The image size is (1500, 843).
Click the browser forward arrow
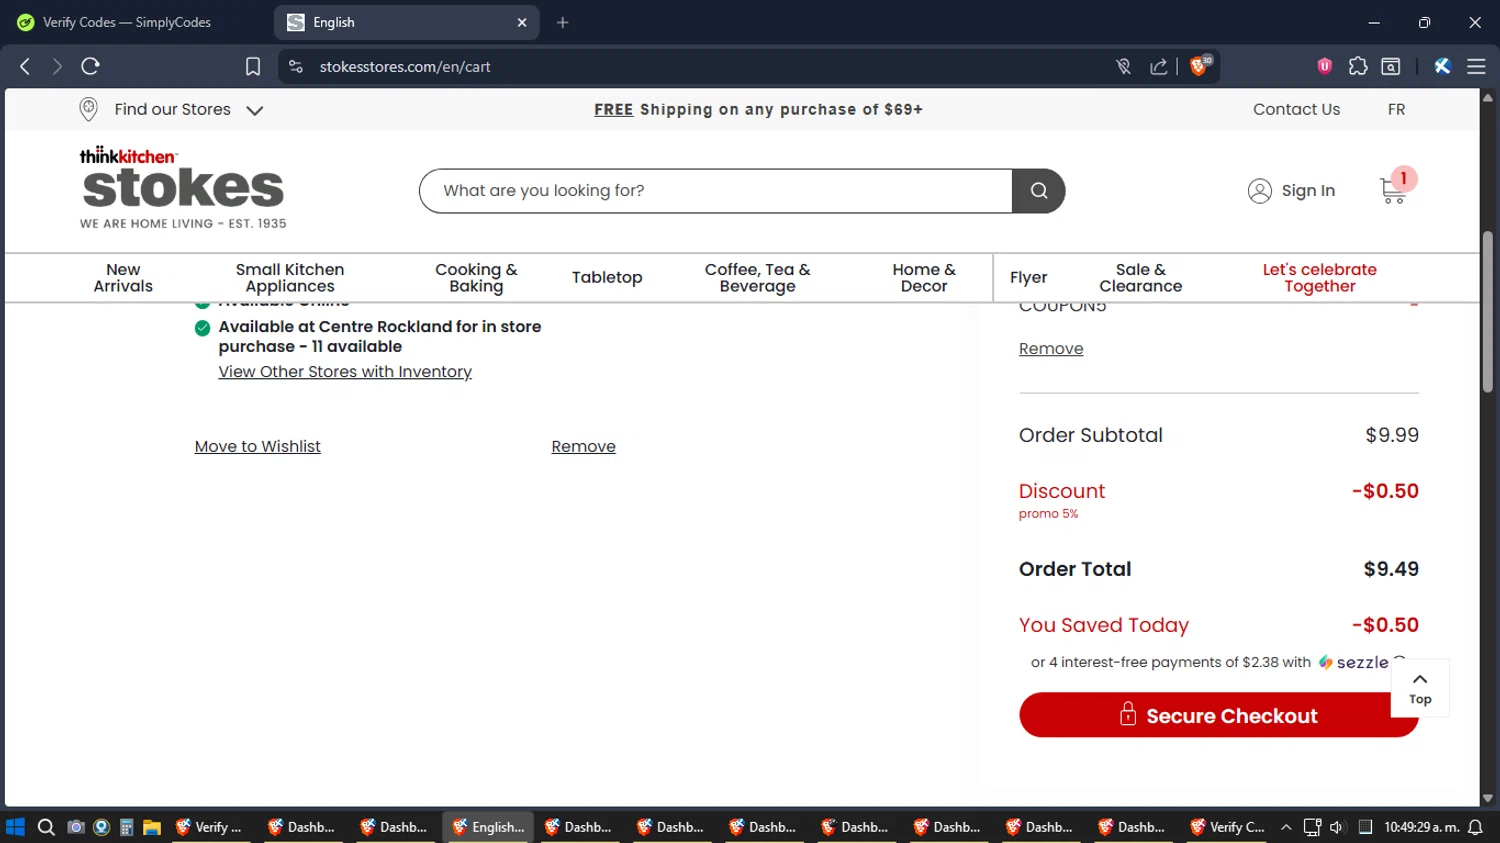point(57,66)
